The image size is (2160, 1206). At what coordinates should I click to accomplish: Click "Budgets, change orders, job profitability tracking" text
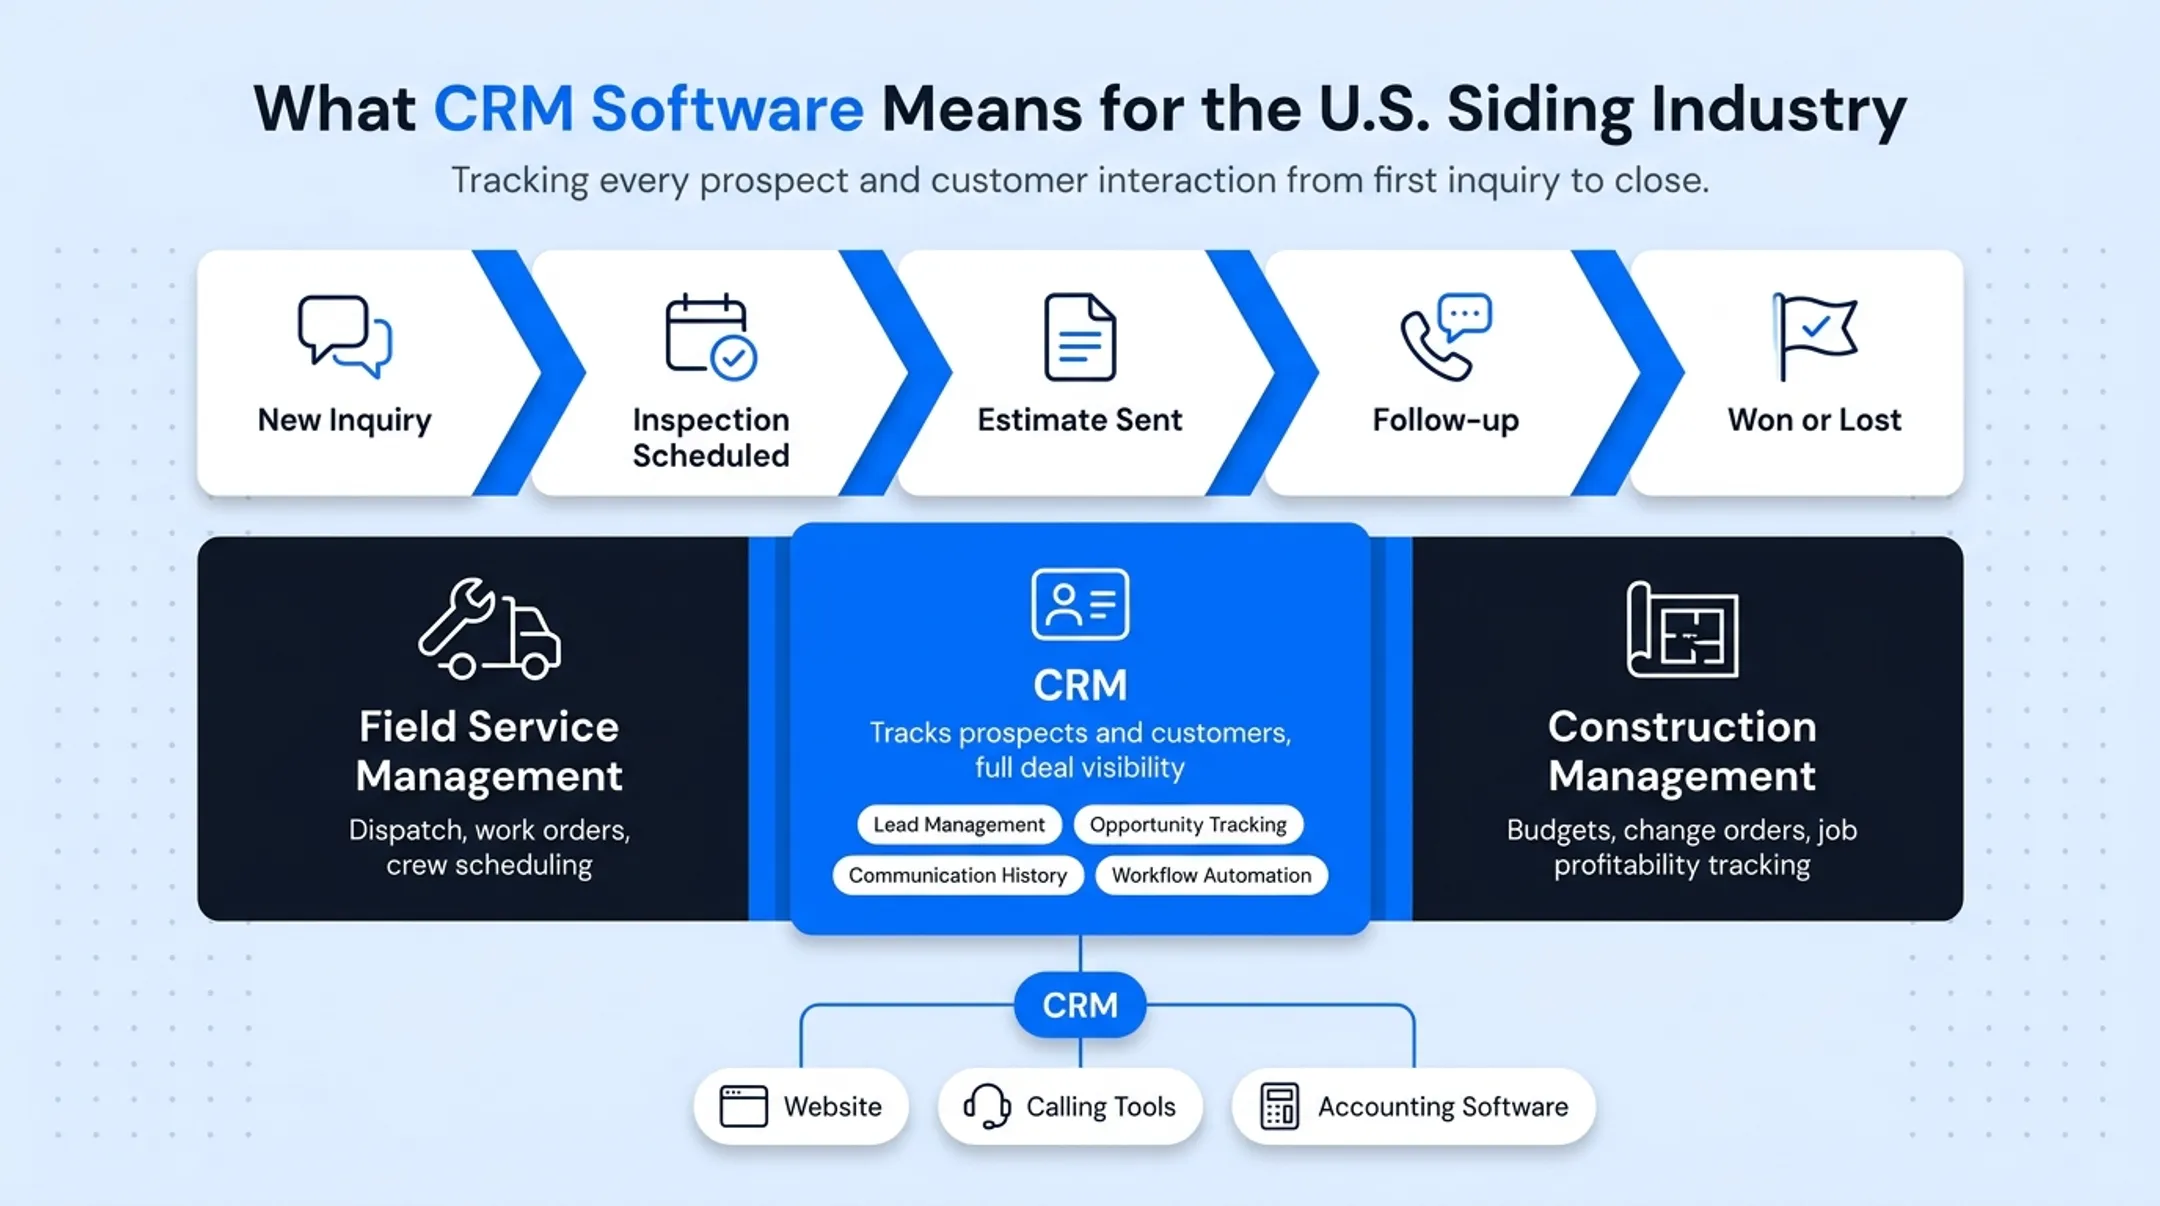click(x=1682, y=847)
